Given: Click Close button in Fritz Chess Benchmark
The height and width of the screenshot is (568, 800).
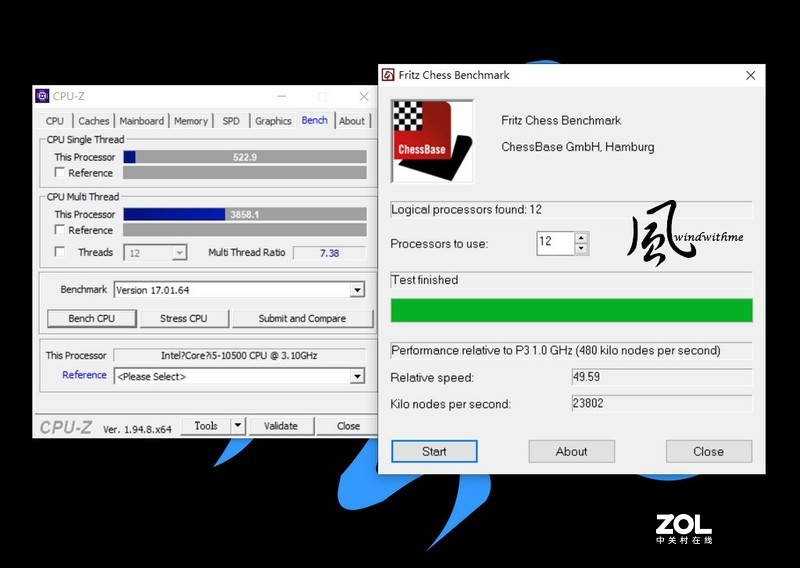Looking at the screenshot, I should coord(708,452).
